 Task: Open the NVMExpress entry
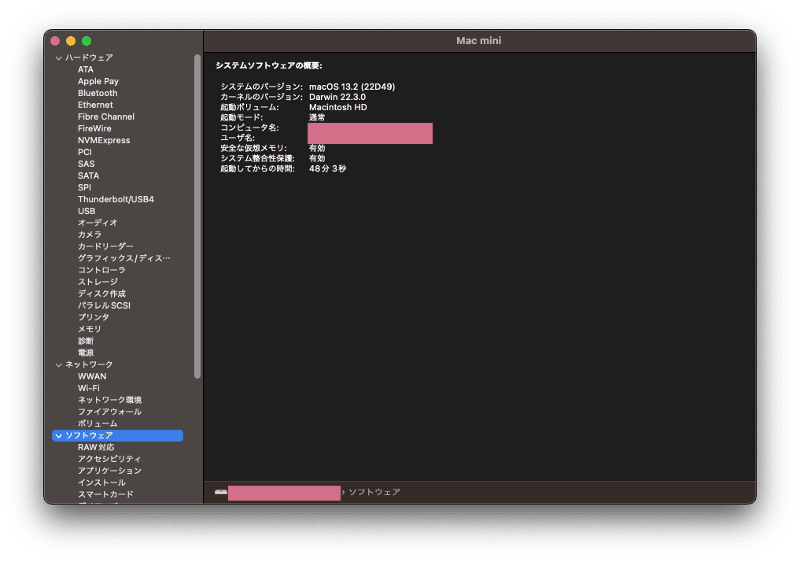pos(104,140)
